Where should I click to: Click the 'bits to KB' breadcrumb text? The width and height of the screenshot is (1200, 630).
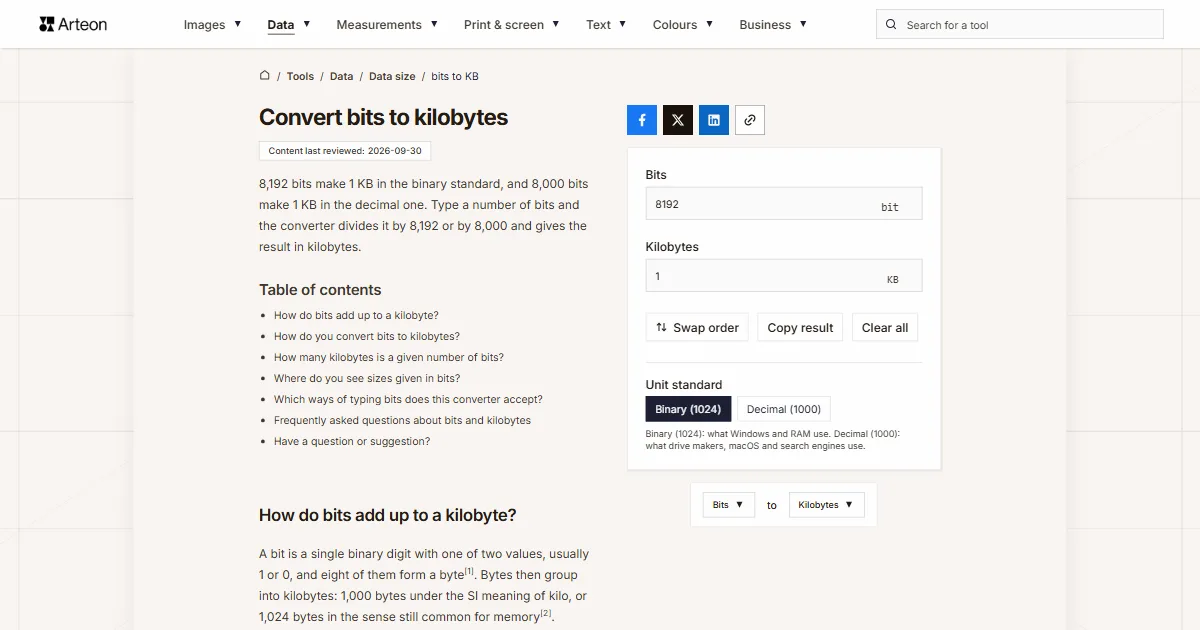455,76
